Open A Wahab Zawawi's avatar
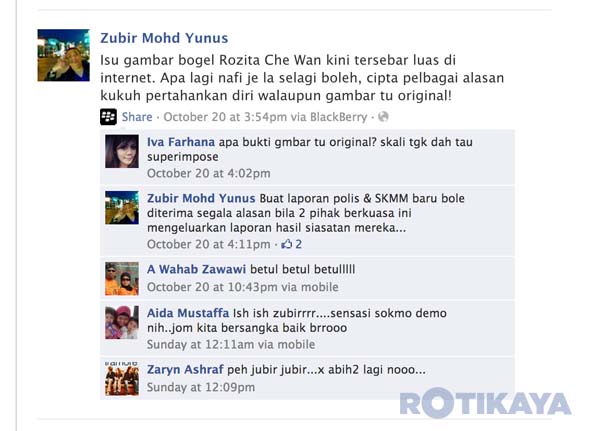The width and height of the screenshot is (590, 431). [122, 279]
